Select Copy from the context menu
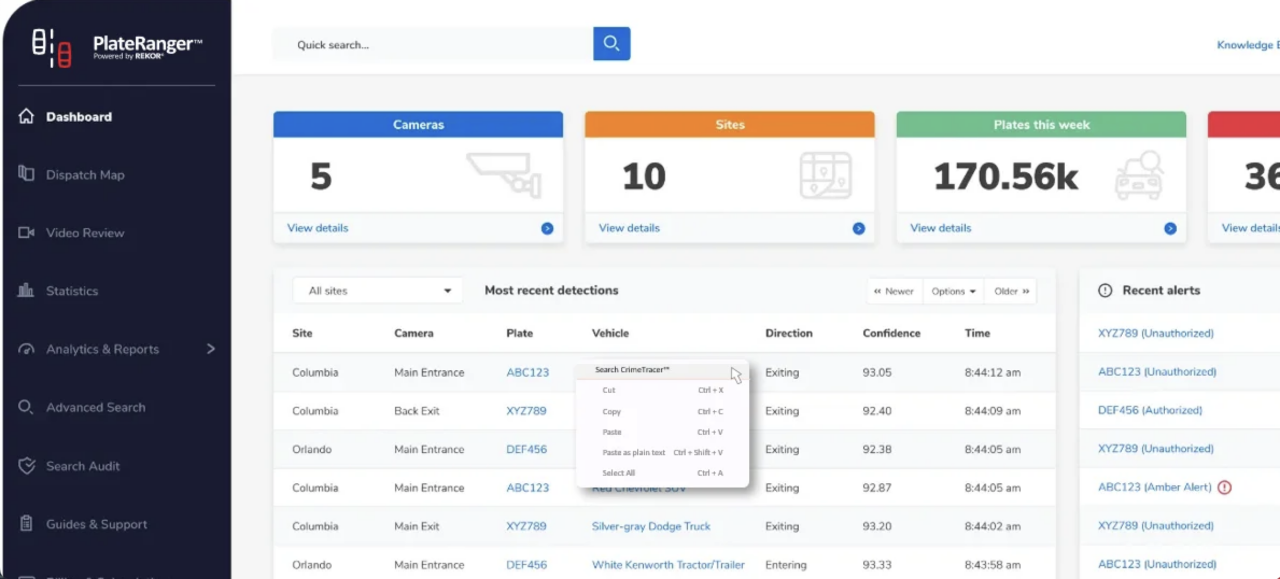Viewport: 1280px width, 579px height. 661,411
